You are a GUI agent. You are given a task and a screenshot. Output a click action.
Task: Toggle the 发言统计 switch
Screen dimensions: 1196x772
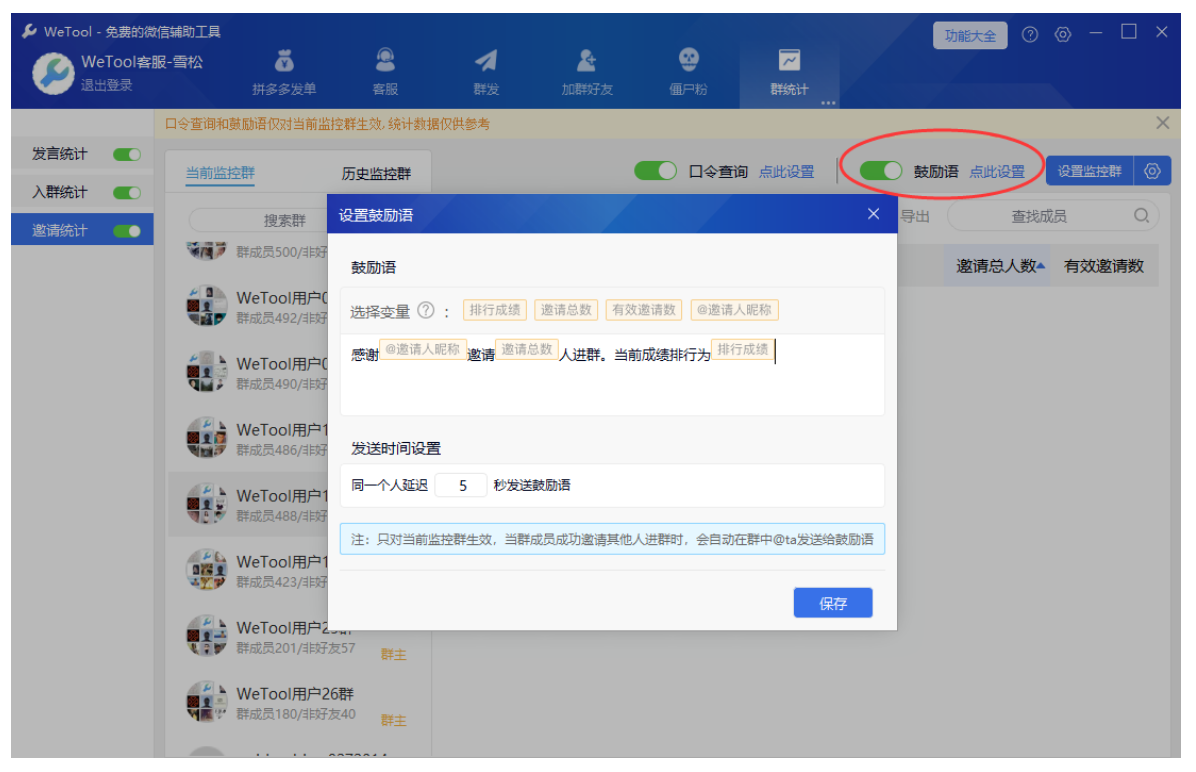127,155
